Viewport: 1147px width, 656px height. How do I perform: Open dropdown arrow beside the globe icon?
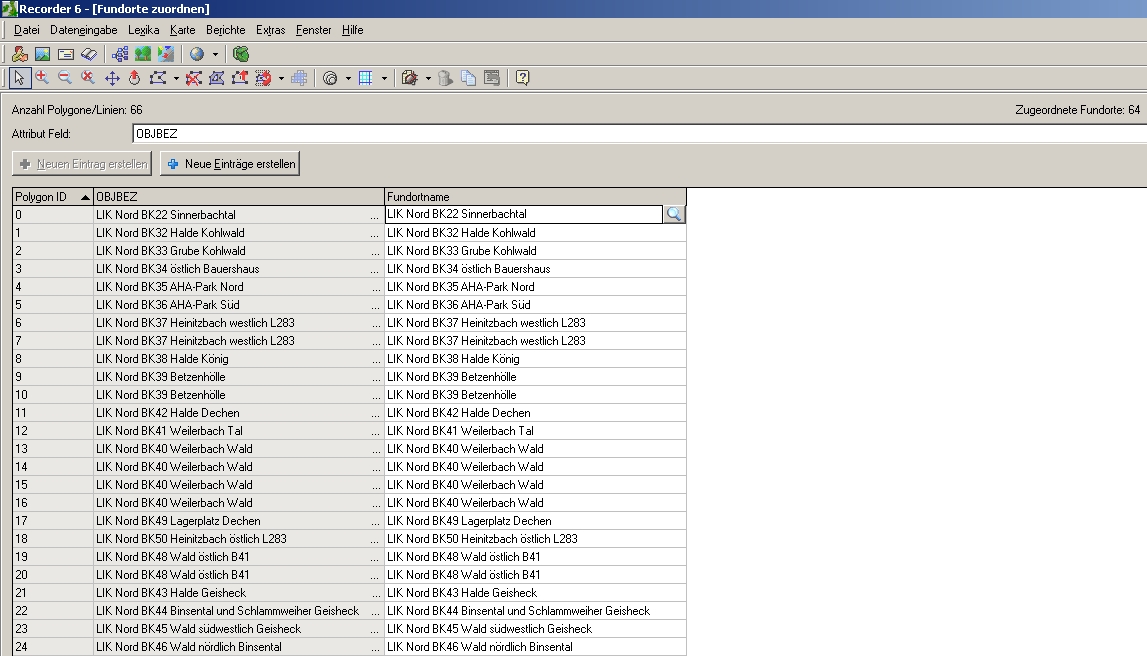click(215, 54)
